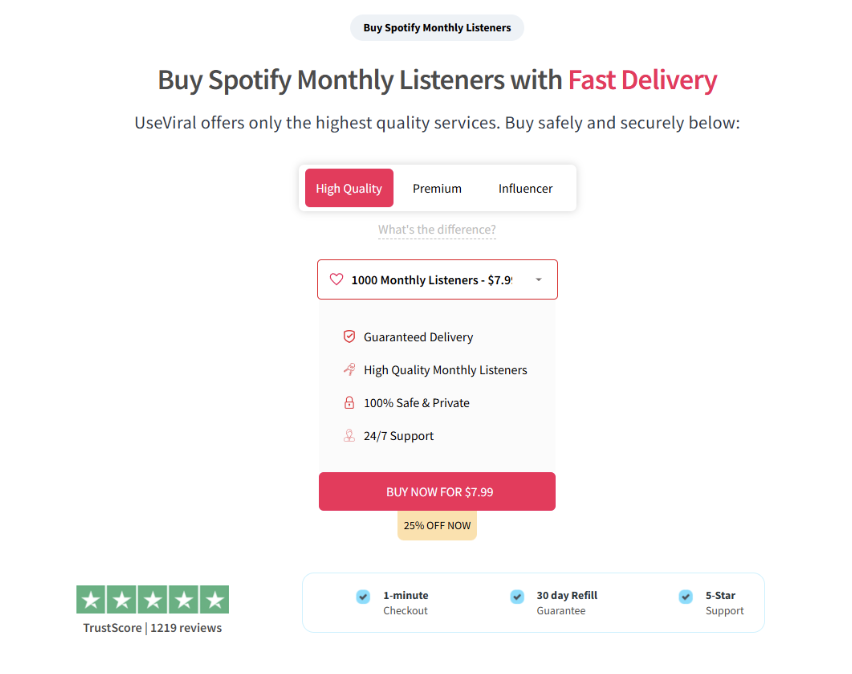This screenshot has height=674, width=852.
Task: Click the shield icon next to Guaranteed Delivery
Action: tap(349, 336)
